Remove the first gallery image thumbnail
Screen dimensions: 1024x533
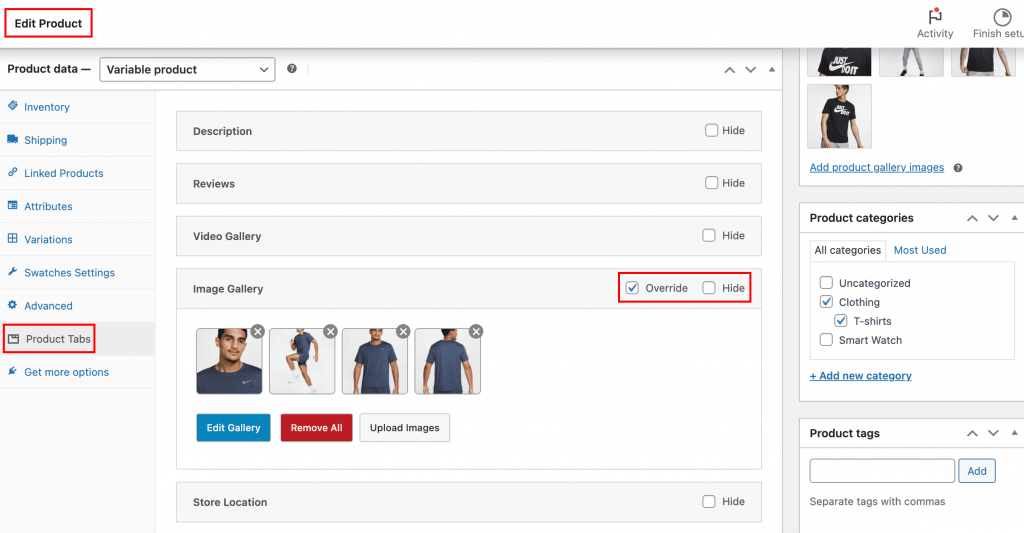[257, 332]
